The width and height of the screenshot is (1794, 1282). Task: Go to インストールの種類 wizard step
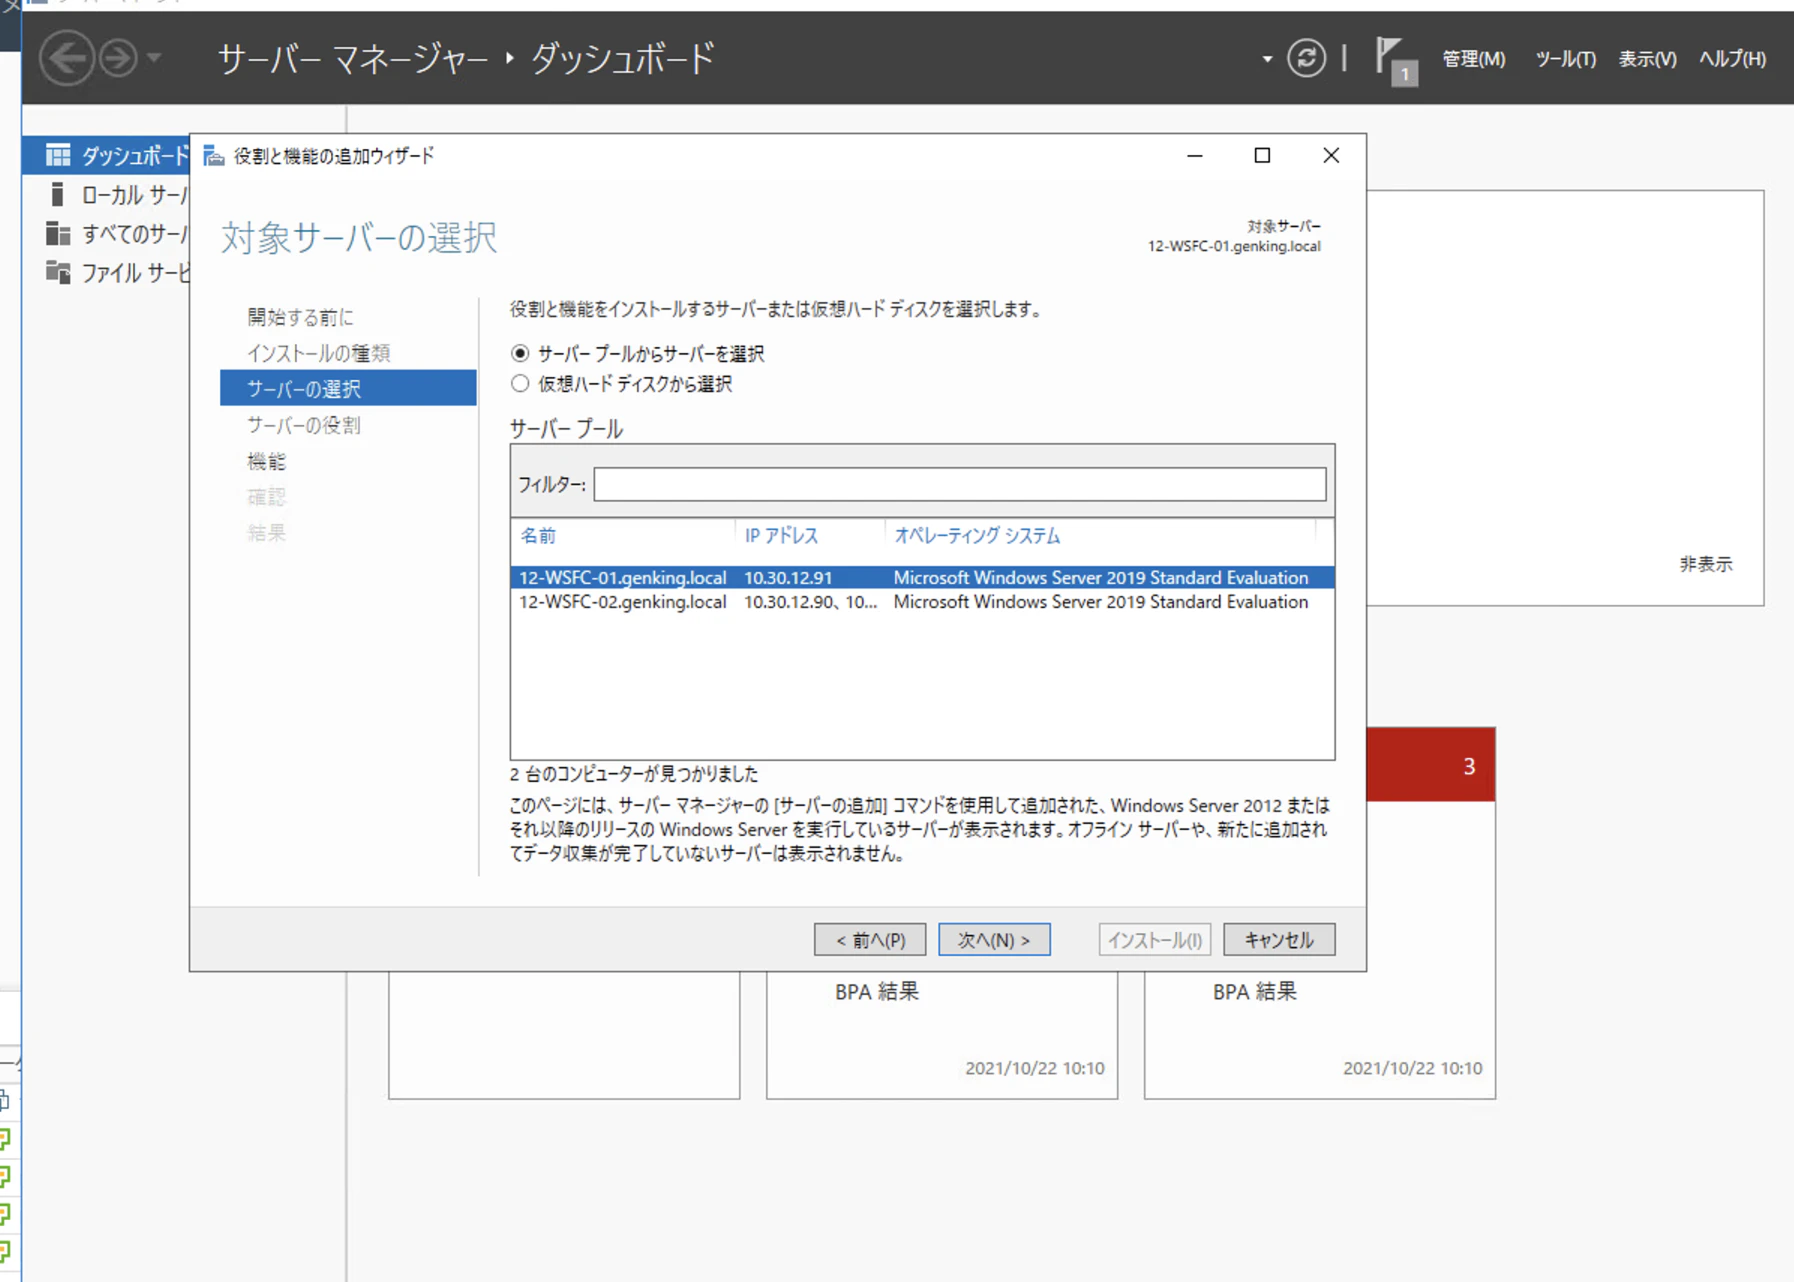point(319,353)
